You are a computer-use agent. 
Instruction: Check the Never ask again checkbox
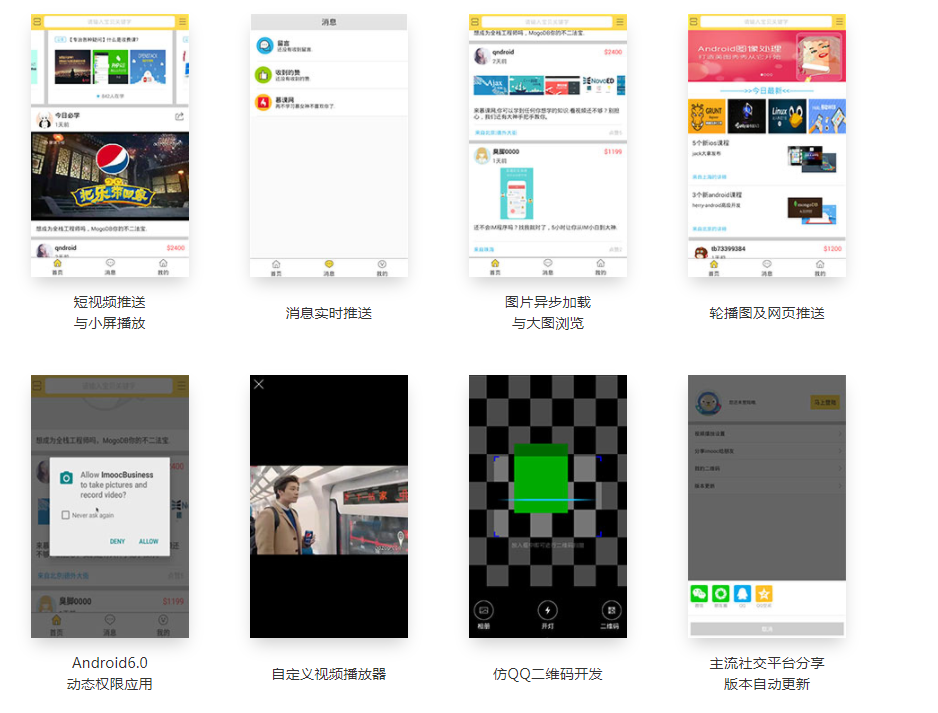[65, 515]
